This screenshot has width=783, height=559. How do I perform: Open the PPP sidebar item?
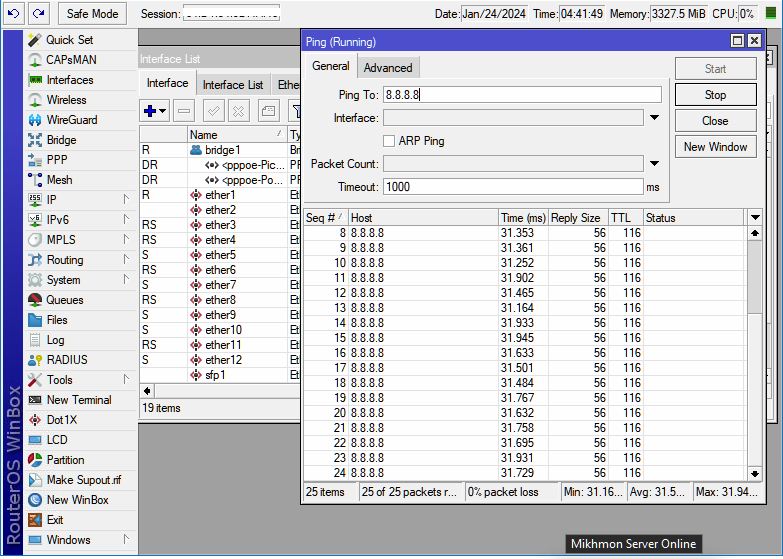56,160
